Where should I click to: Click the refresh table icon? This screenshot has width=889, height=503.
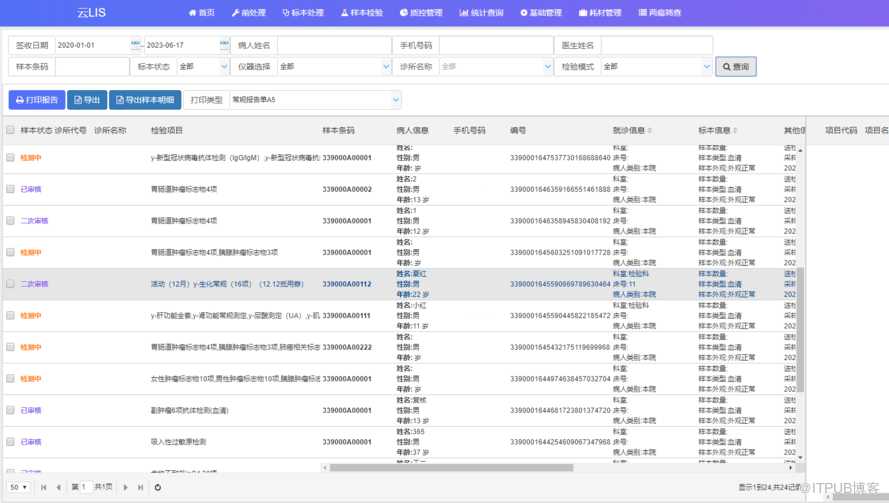pyautogui.click(x=157, y=488)
